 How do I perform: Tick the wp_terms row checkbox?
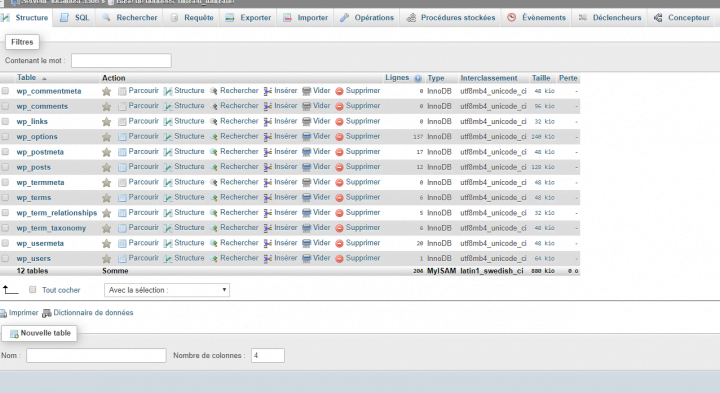click(x=5, y=197)
